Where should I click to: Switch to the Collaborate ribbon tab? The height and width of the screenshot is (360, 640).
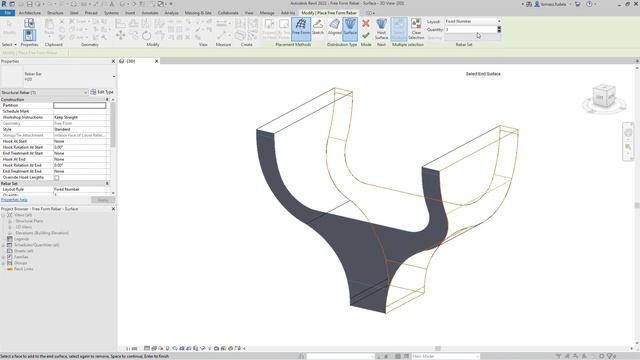(228, 13)
